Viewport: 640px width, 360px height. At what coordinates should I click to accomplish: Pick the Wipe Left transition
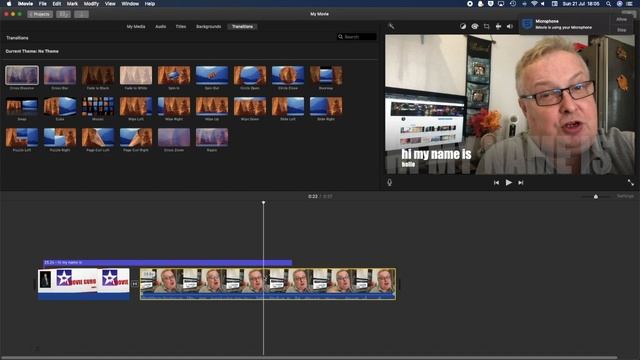[x=136, y=107]
